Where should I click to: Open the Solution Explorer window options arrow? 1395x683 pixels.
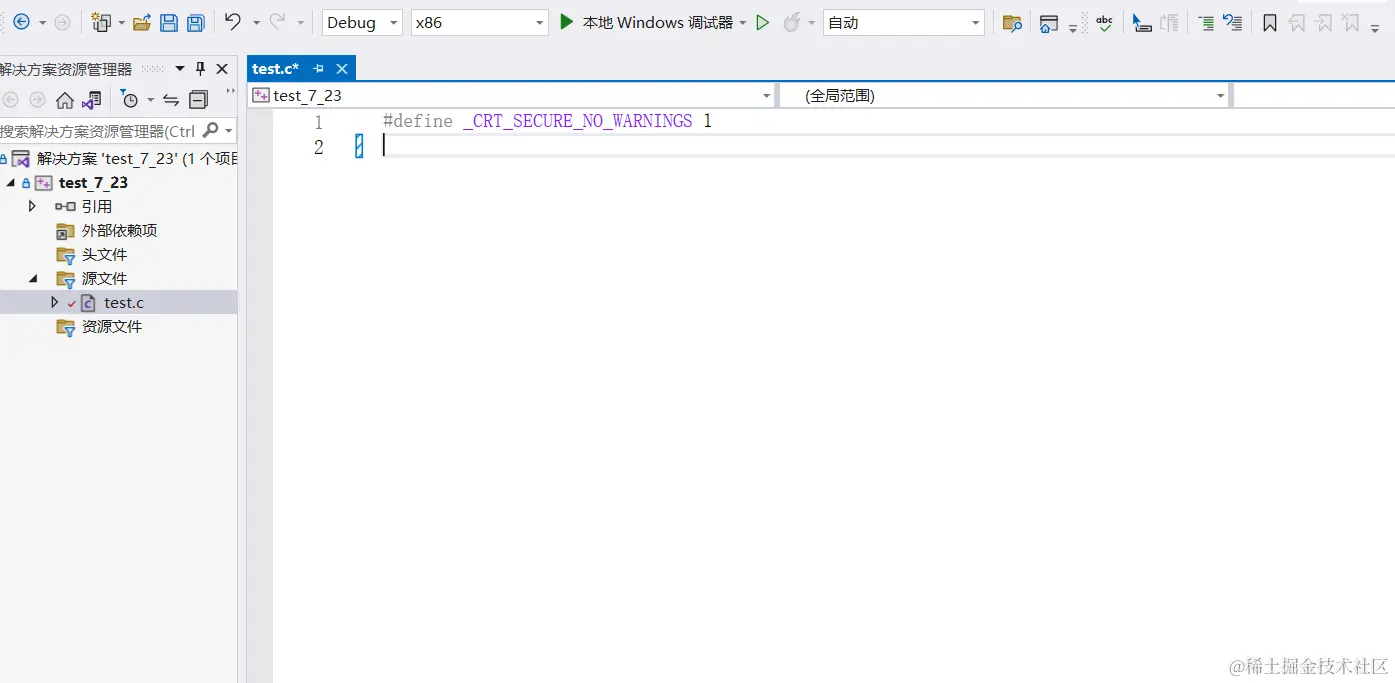pos(180,69)
